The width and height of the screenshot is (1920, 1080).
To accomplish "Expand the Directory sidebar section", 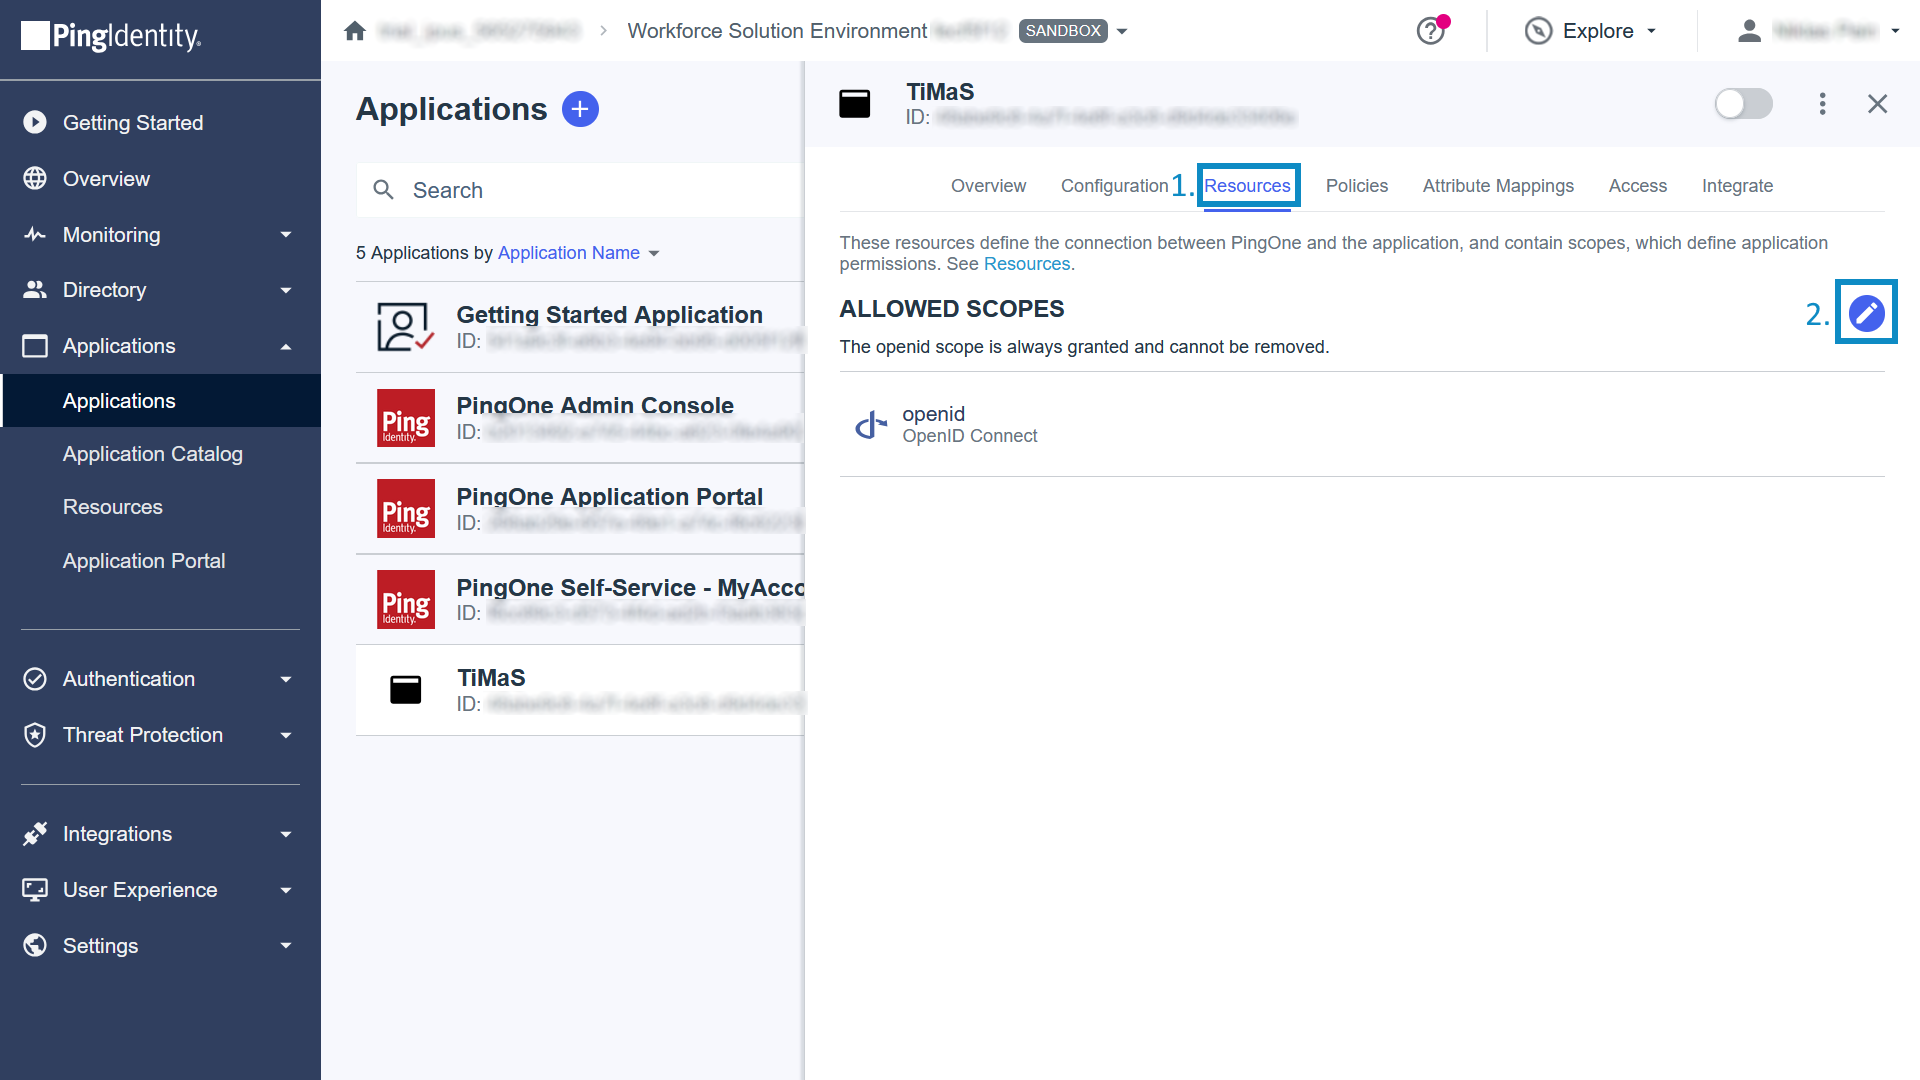I will point(286,291).
